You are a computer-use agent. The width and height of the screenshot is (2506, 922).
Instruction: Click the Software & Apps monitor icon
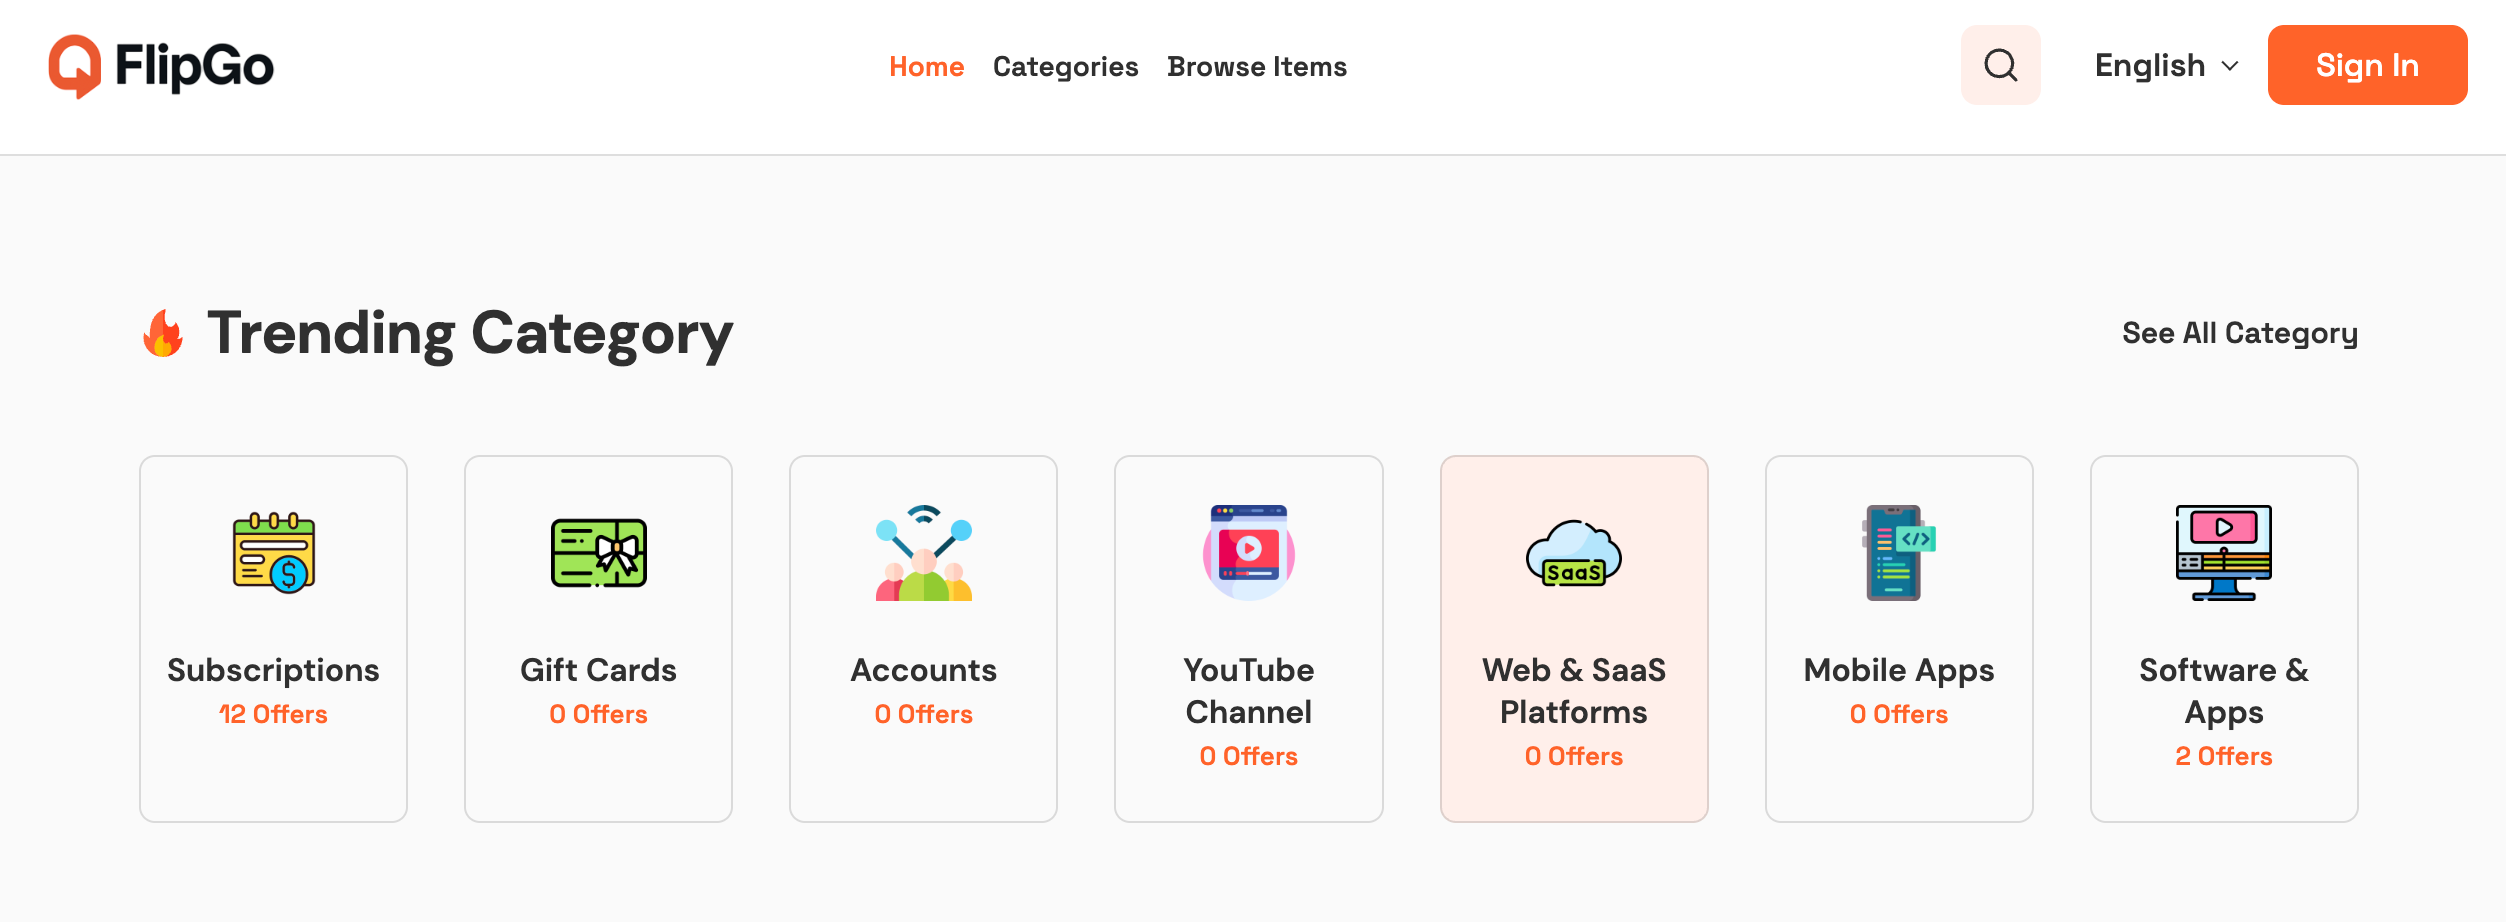(x=2223, y=553)
